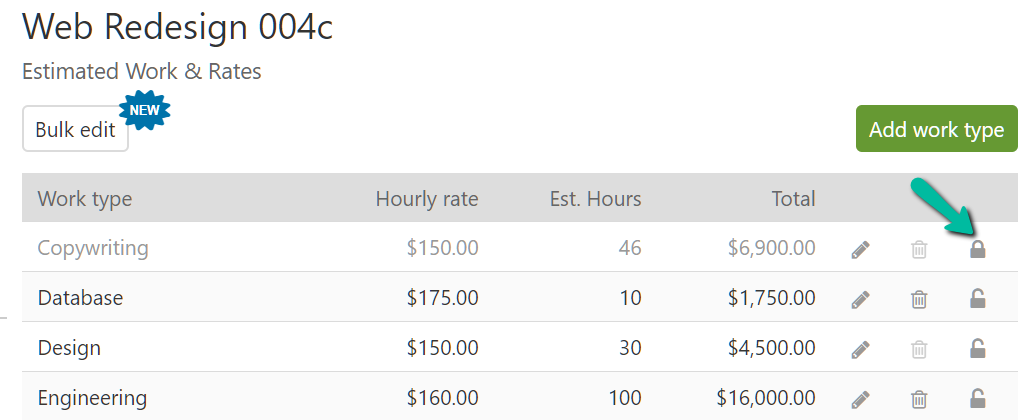Delete the Engineering work type
Image resolution: width=1025 pixels, height=420 pixels.
[x=919, y=399]
